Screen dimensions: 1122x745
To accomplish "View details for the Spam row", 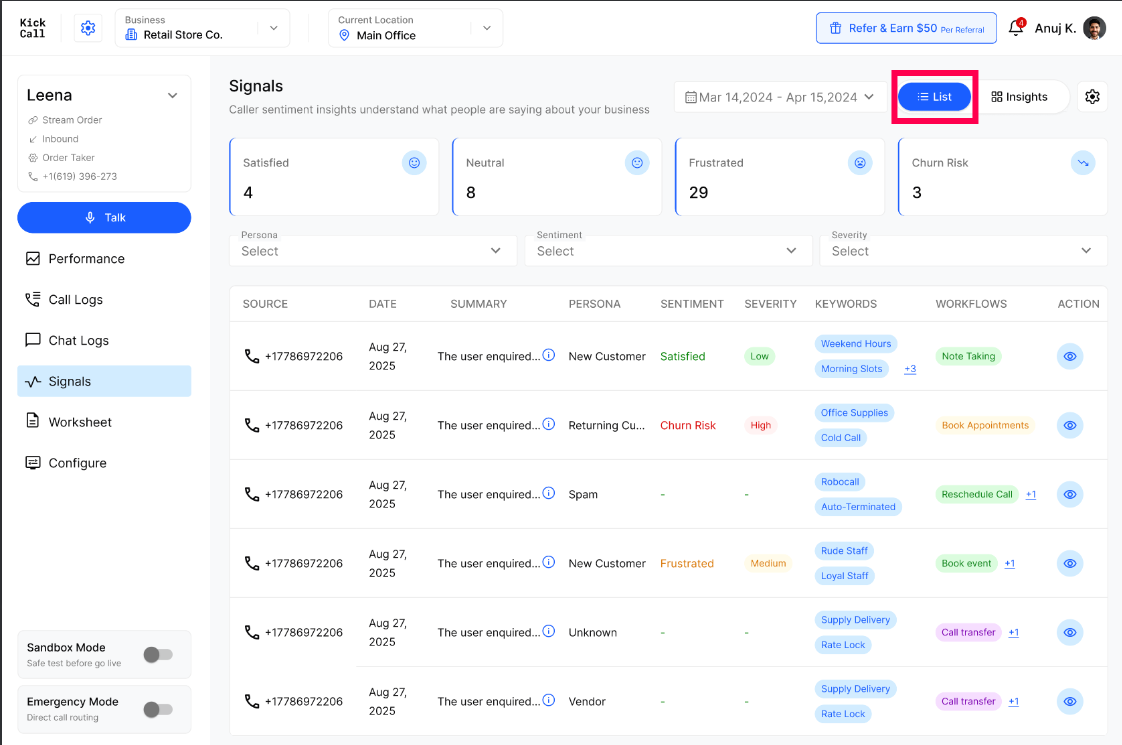I will point(1070,495).
